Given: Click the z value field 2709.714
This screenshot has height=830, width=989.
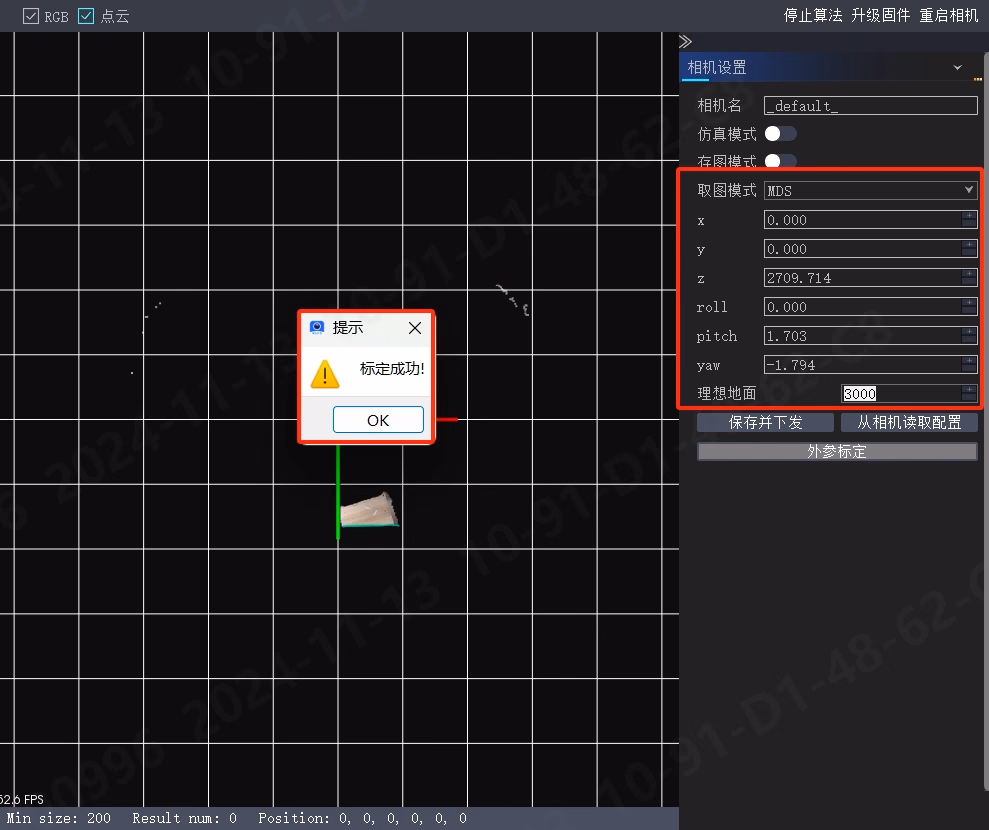Looking at the screenshot, I should tap(862, 278).
